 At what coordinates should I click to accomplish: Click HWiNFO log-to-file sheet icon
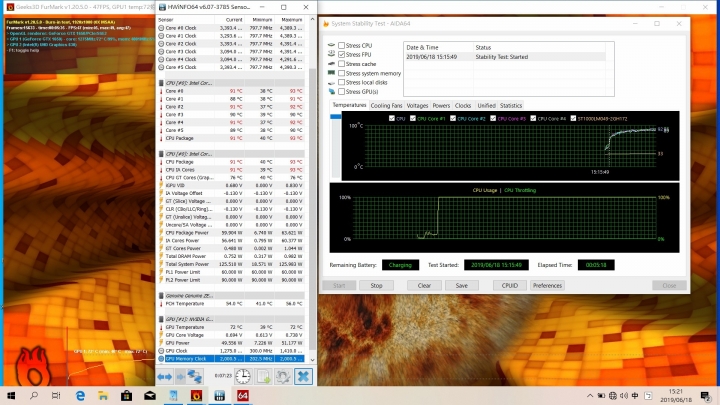263,377
